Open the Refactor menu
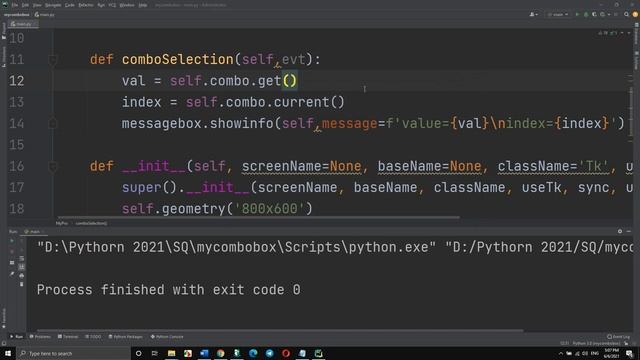Image resolution: width=640 pixels, height=360 pixels. (x=86, y=5)
